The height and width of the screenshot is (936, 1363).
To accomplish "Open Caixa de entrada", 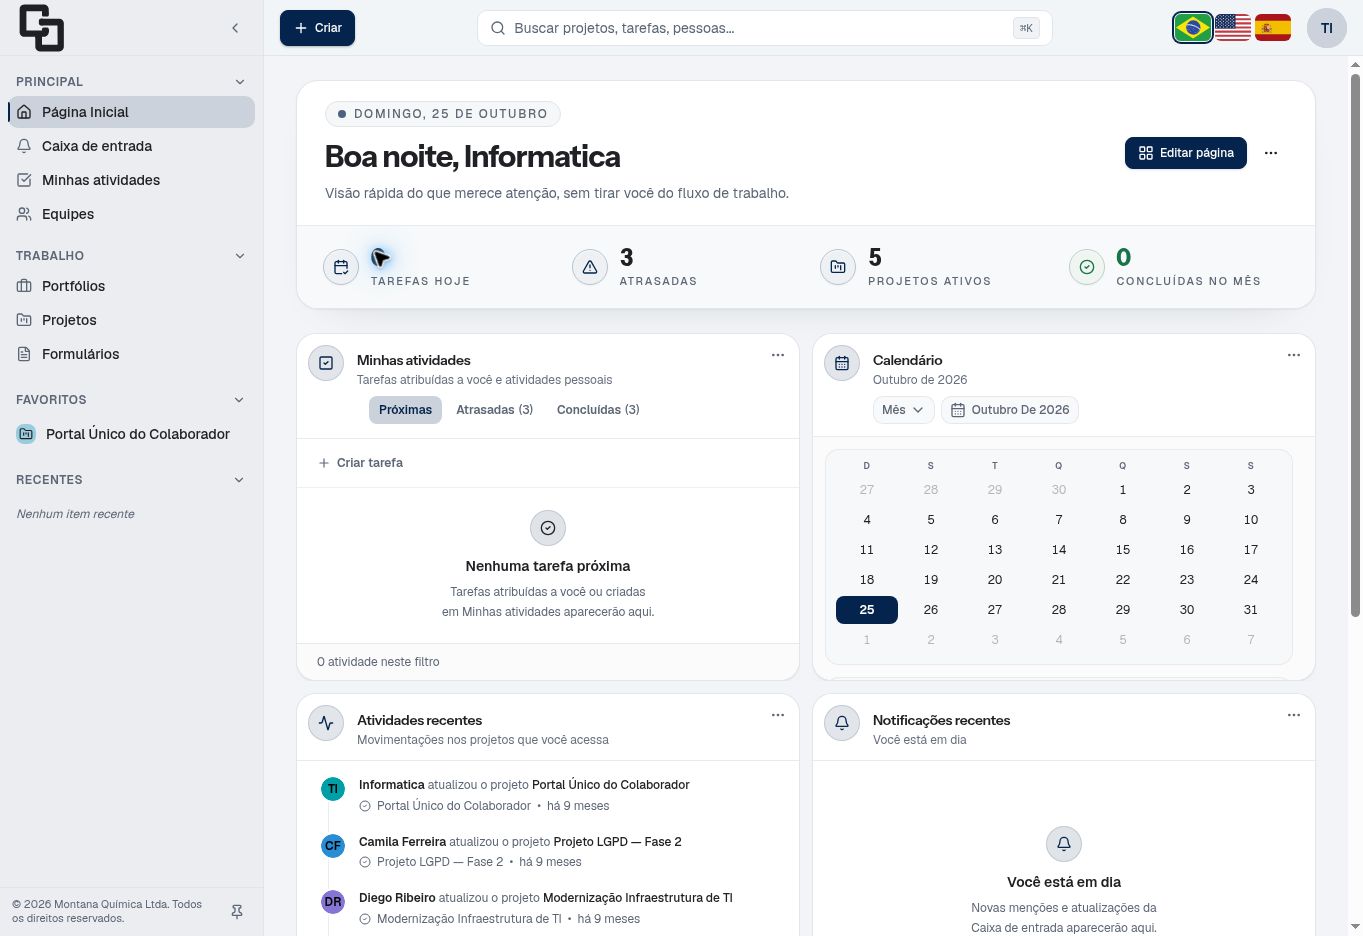I will [x=131, y=146].
